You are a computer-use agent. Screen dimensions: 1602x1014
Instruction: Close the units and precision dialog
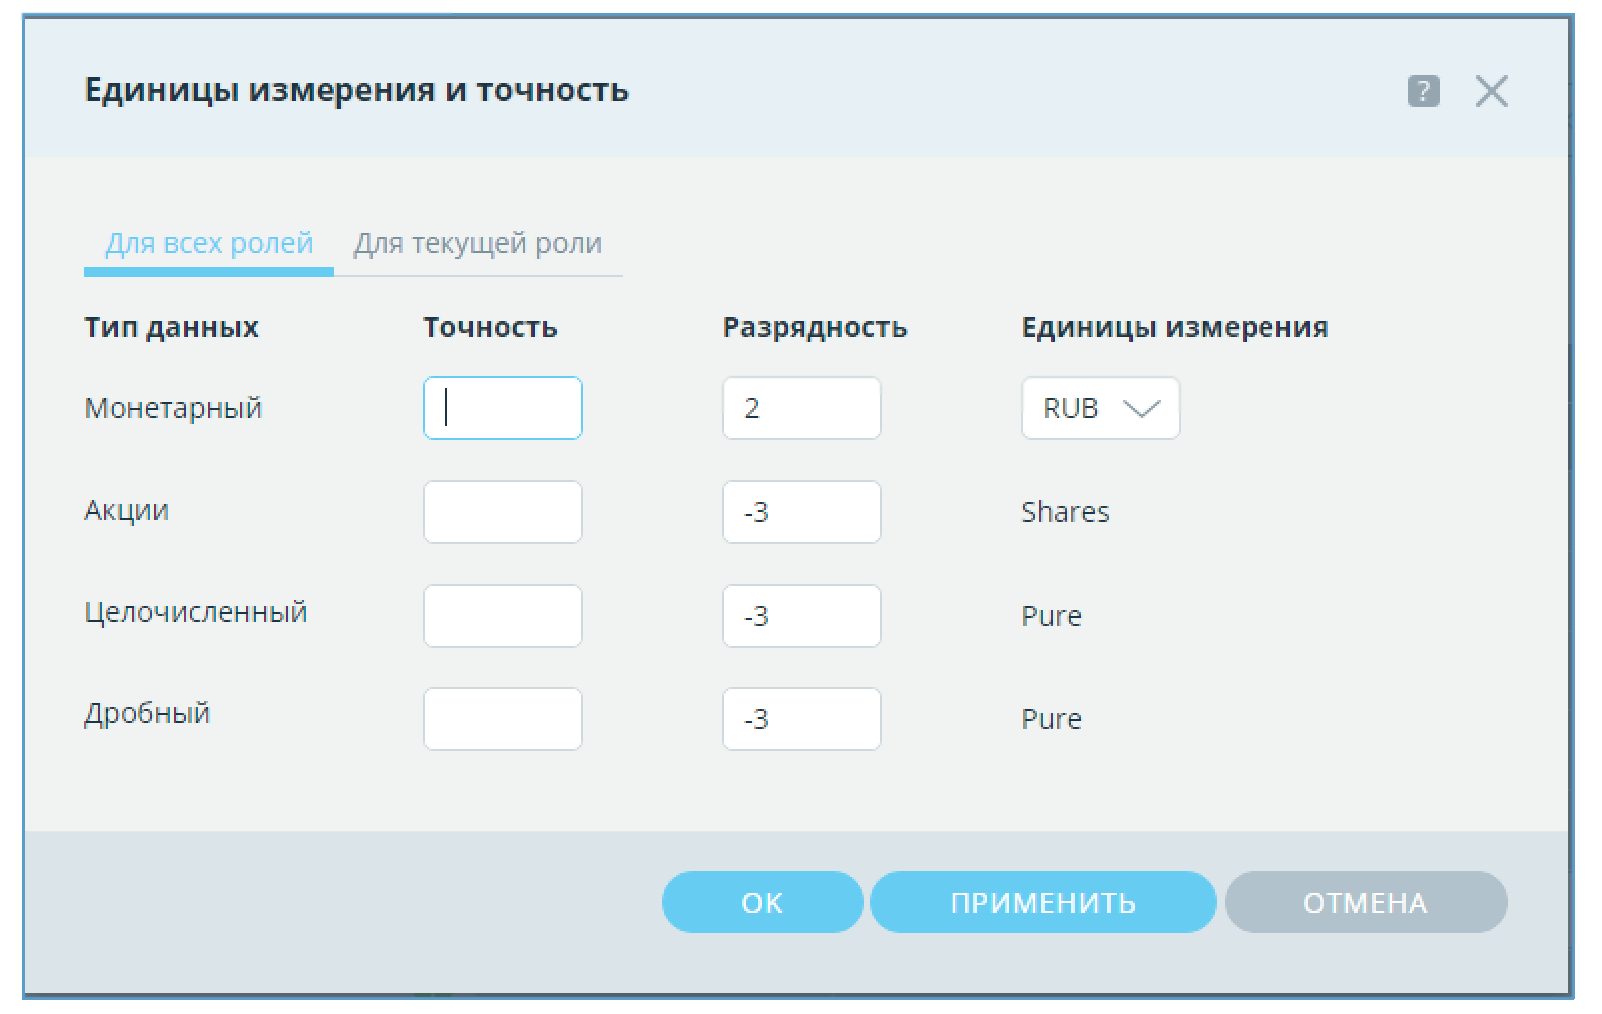[x=1491, y=91]
